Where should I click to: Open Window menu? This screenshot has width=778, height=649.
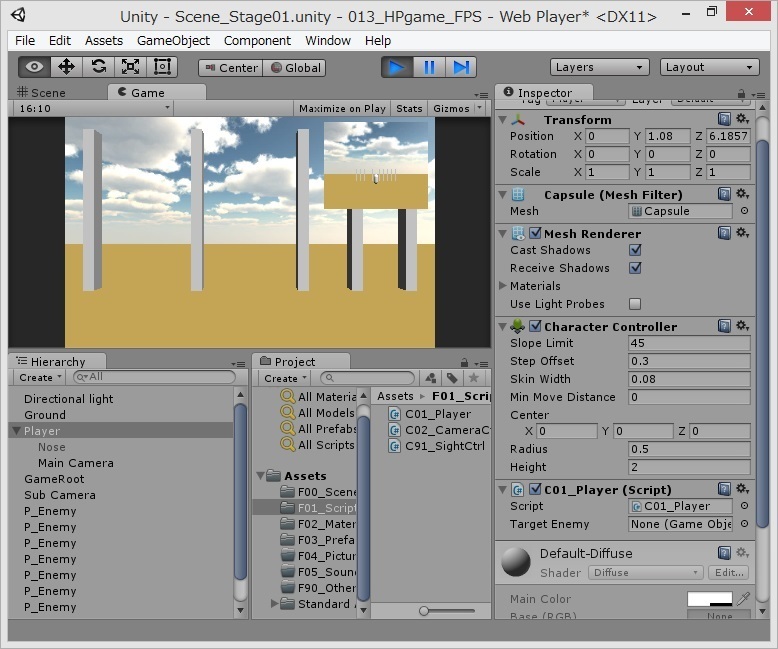click(328, 41)
